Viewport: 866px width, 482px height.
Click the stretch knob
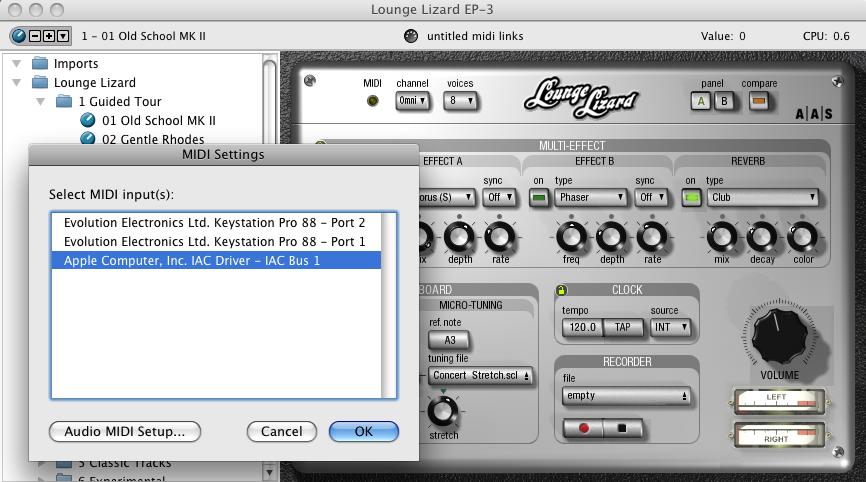443,411
